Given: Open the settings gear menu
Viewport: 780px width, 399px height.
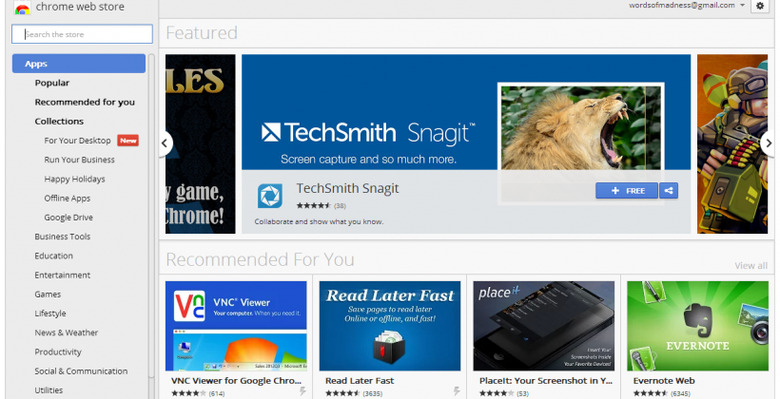Looking at the screenshot, I should tap(760, 5).
